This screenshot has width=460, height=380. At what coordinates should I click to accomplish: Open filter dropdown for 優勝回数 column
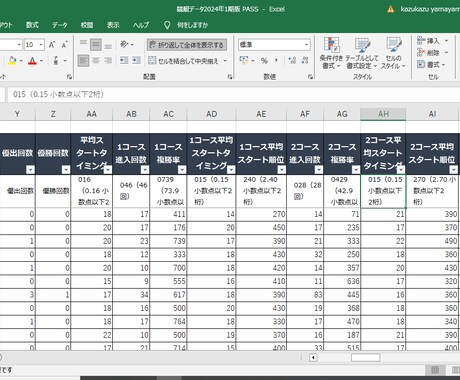pos(66,170)
